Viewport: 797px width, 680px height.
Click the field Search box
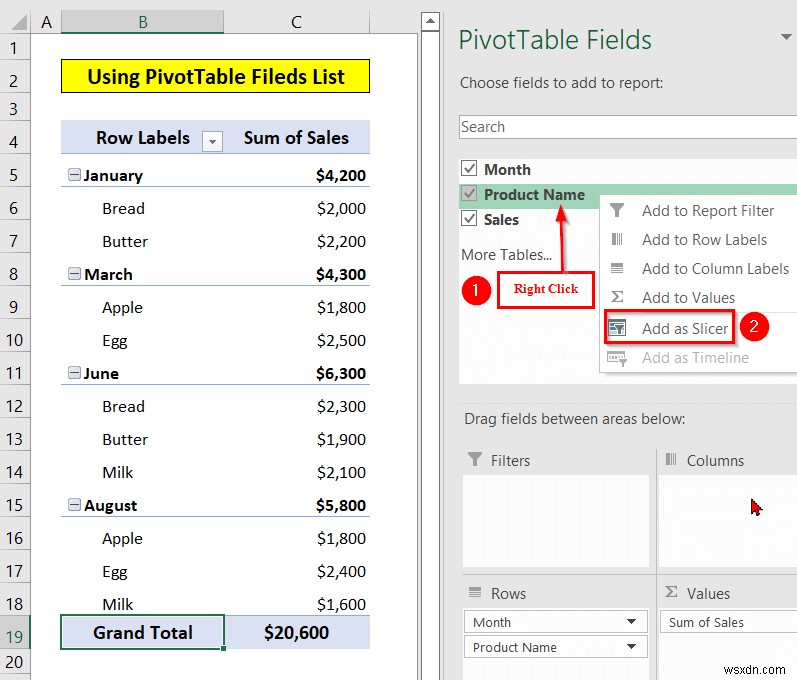point(628,127)
